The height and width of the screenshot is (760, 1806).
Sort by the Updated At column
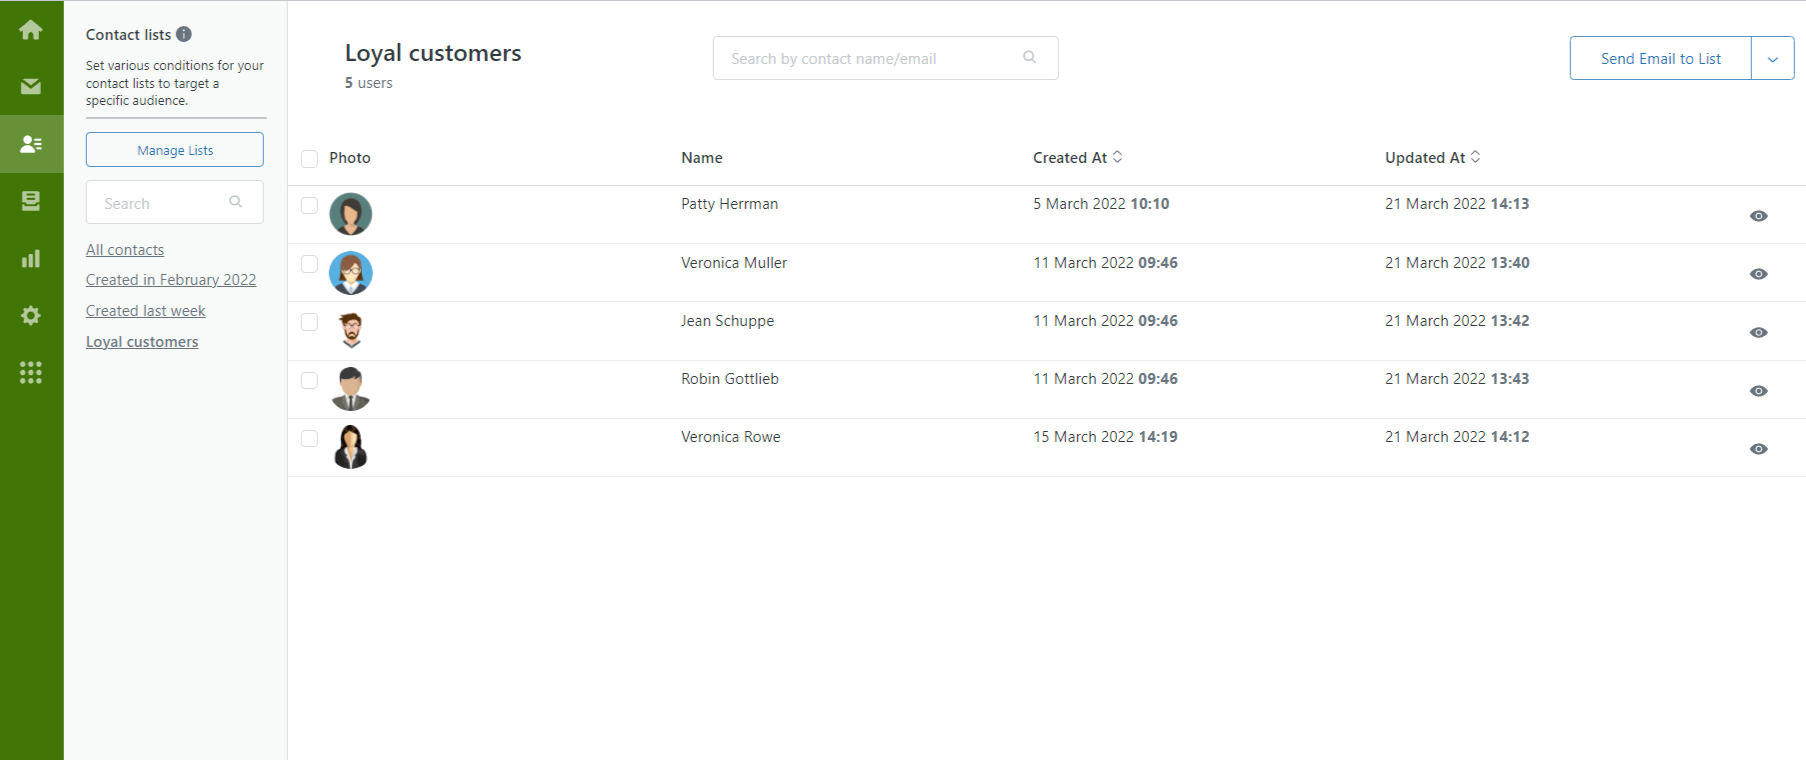tap(1433, 157)
